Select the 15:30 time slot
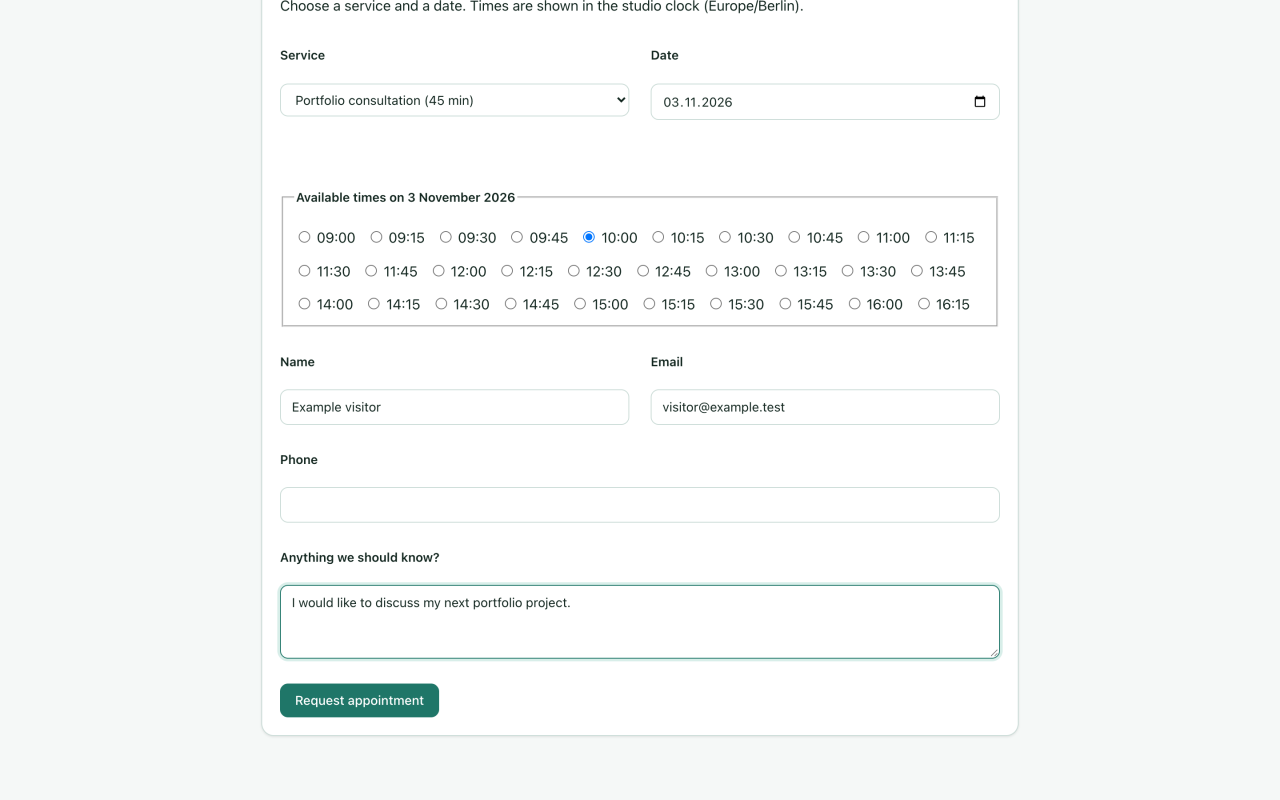 (x=716, y=304)
